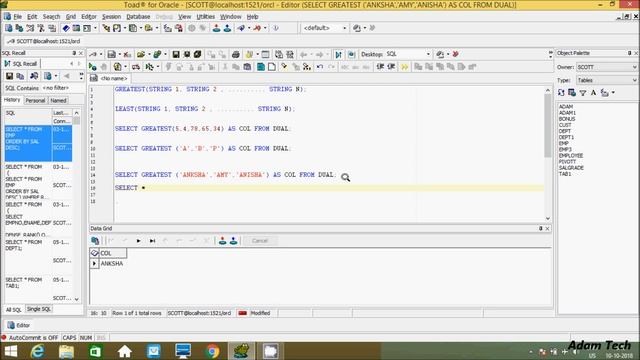The width and height of the screenshot is (640, 360).
Task: Click the rollback icon in Data Grid toolbar
Action: [233, 241]
